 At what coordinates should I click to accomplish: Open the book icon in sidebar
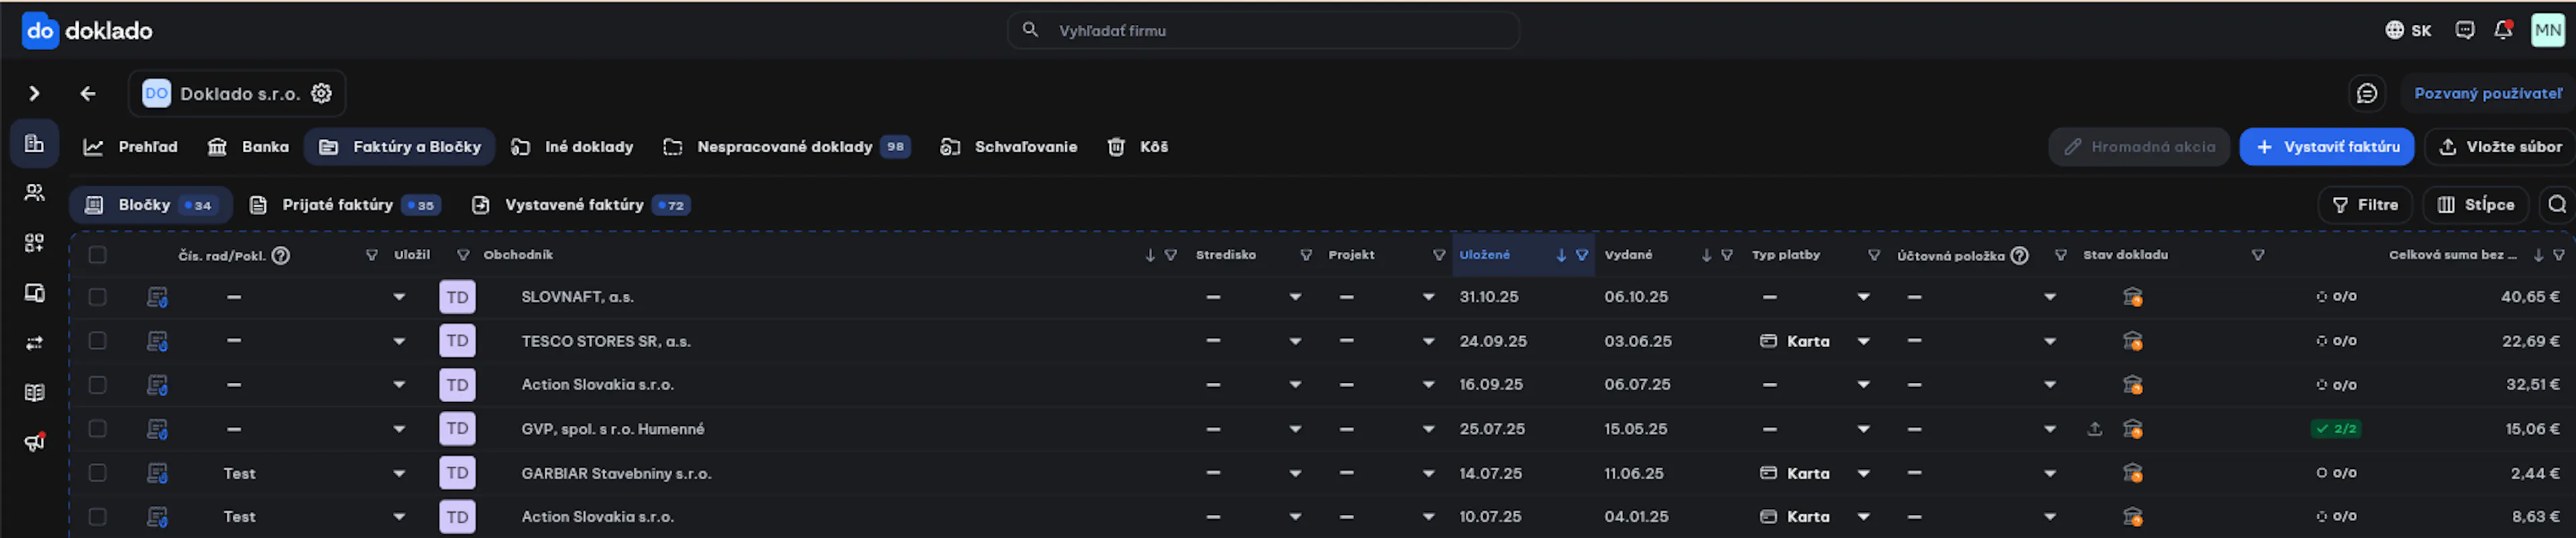click(34, 393)
